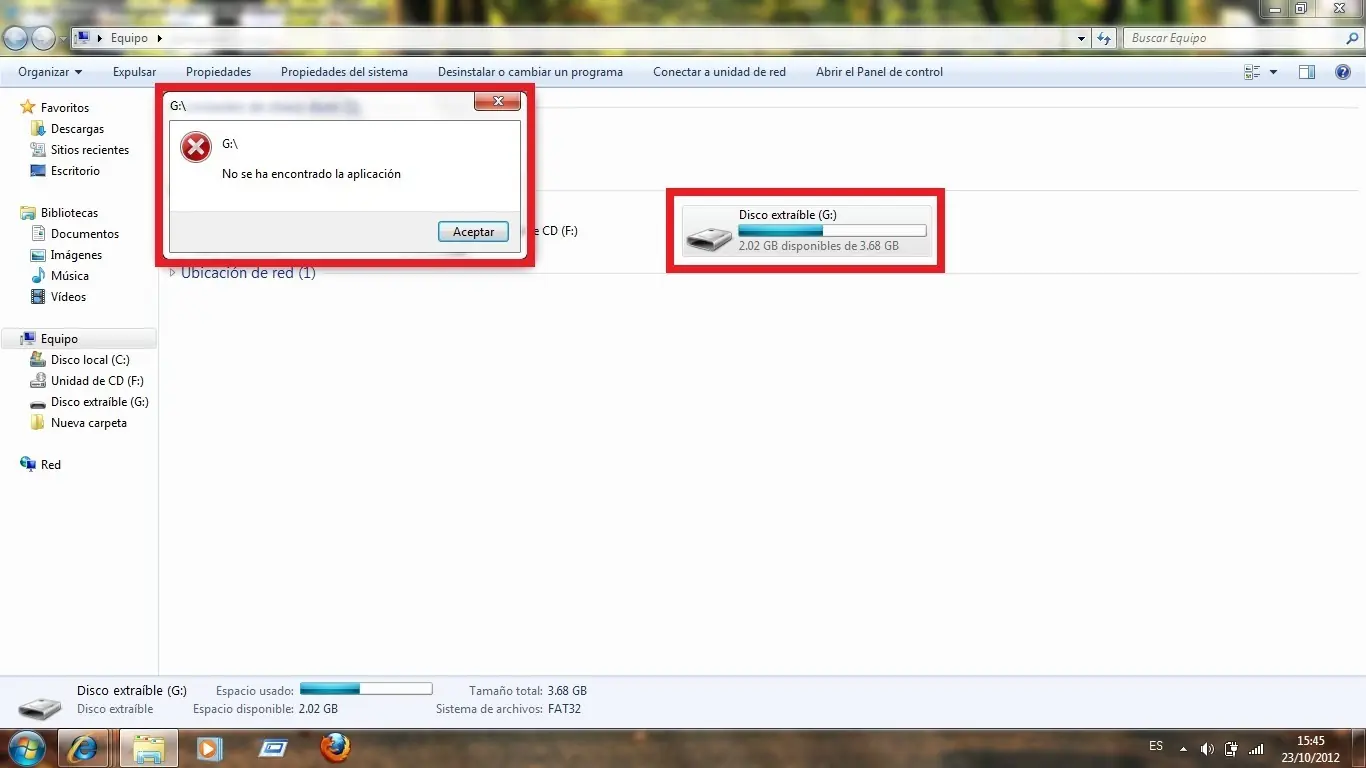Open the view options dropdown arrow
1366x768 pixels.
1273,72
